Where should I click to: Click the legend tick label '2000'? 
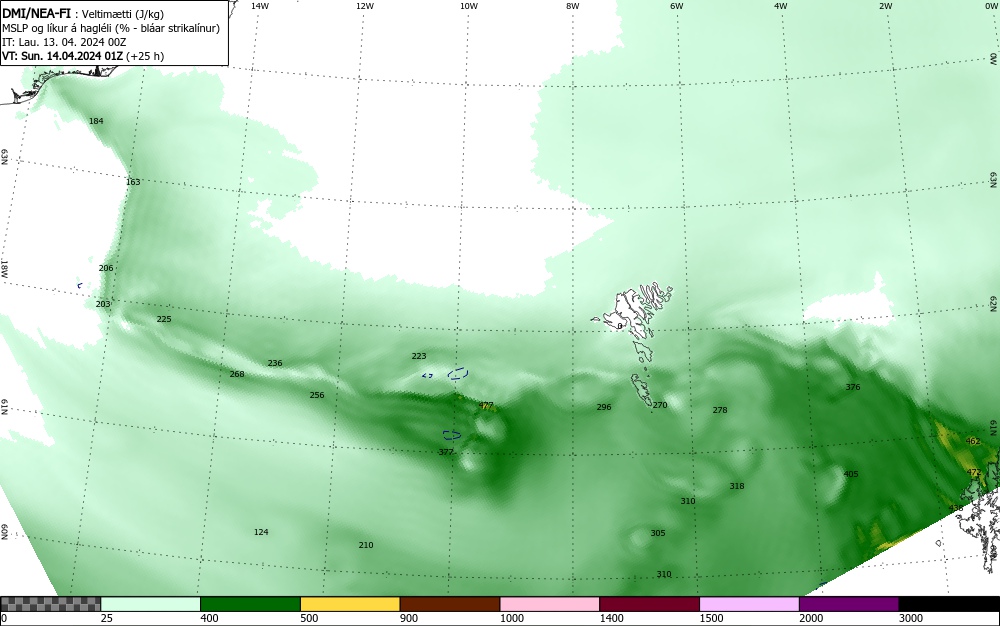point(811,618)
